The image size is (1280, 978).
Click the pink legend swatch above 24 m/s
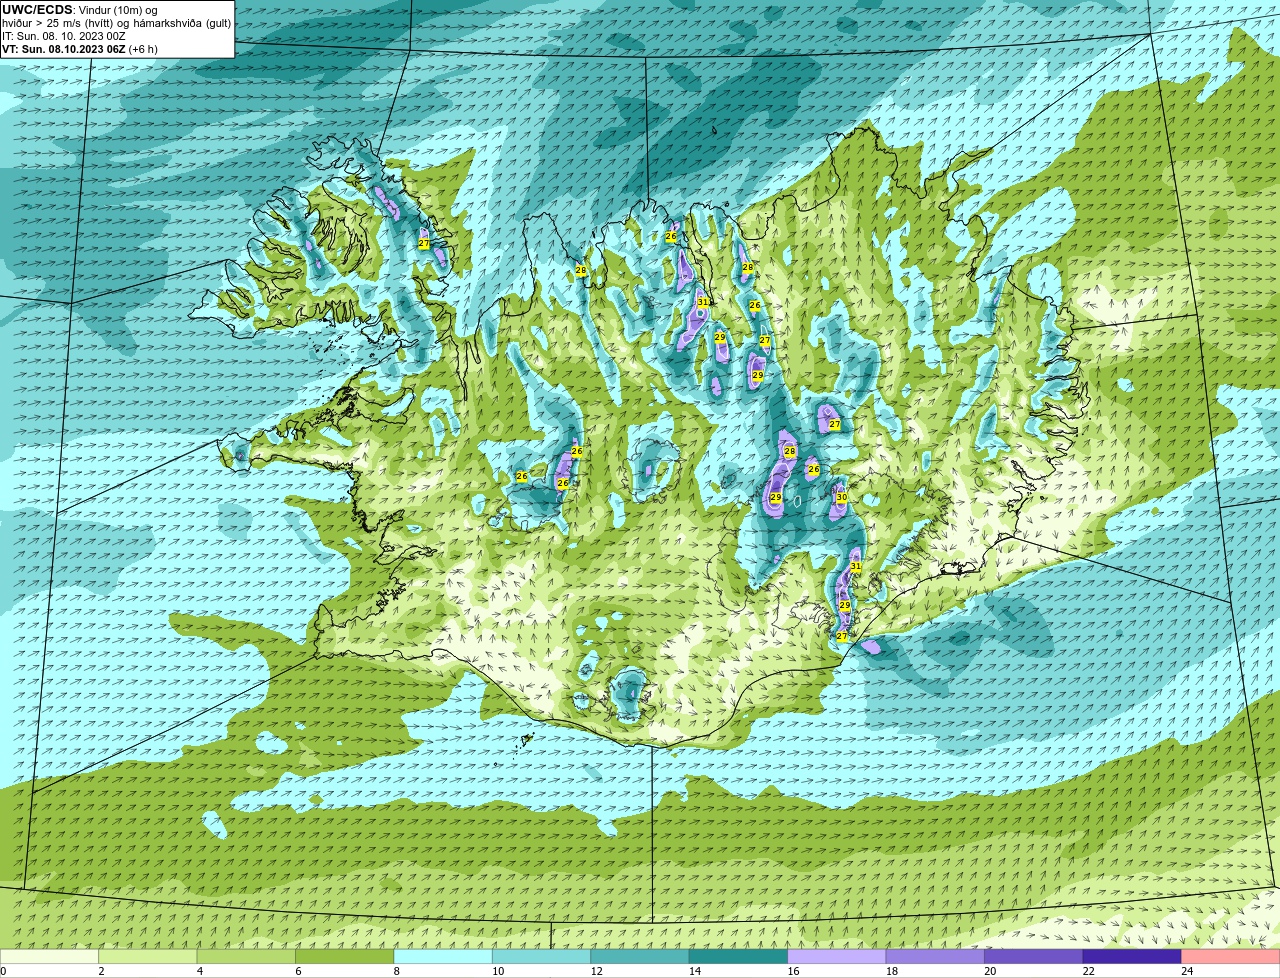pos(1231,956)
